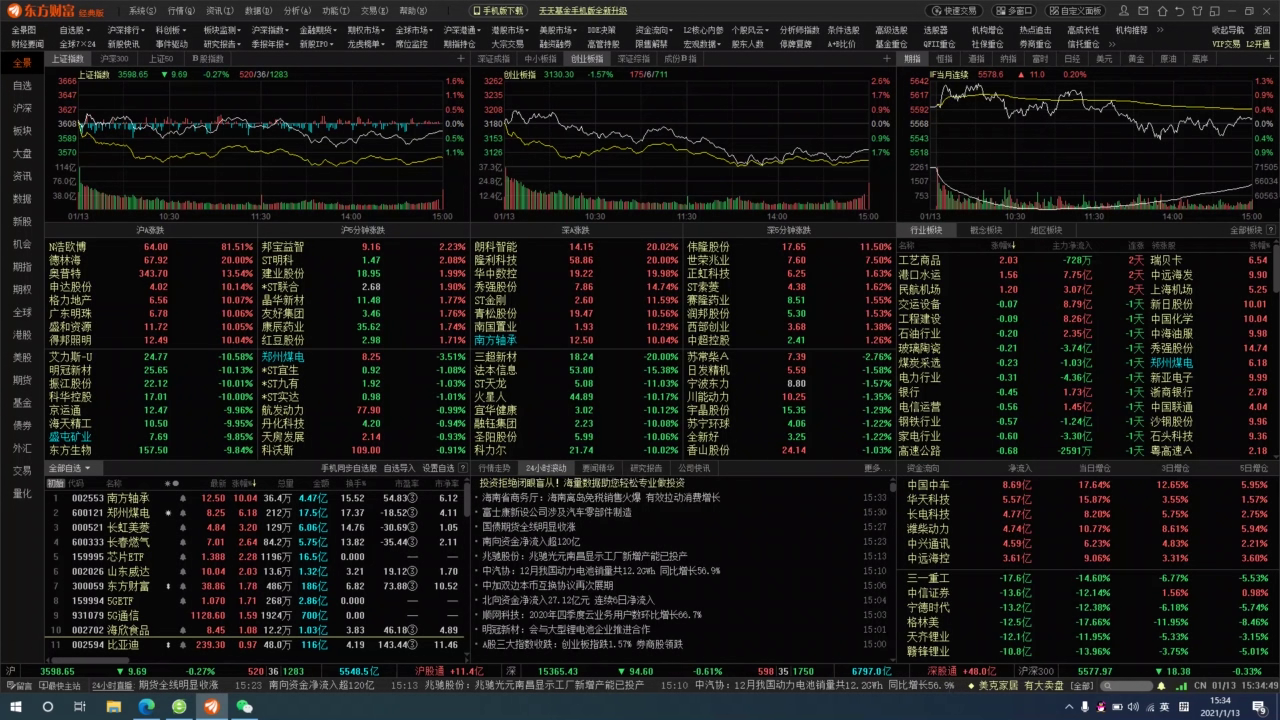Expand the 研究报告 dropdown
The width and height of the screenshot is (1280, 720).
(x=221, y=44)
